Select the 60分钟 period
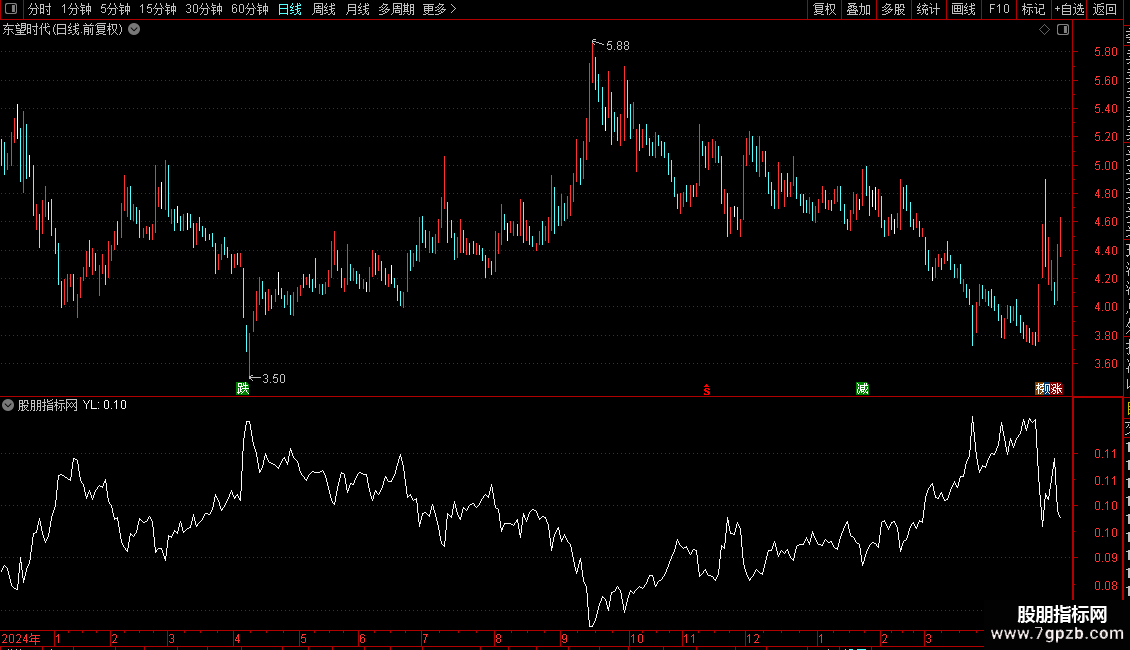The width and height of the screenshot is (1130, 650). pos(249,9)
